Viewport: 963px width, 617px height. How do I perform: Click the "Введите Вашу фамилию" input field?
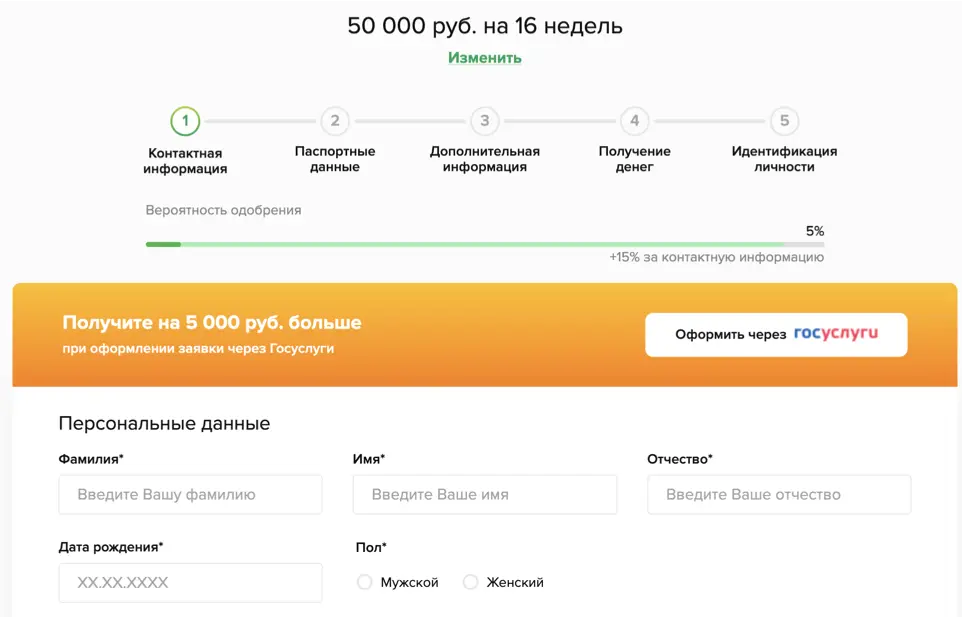point(190,494)
